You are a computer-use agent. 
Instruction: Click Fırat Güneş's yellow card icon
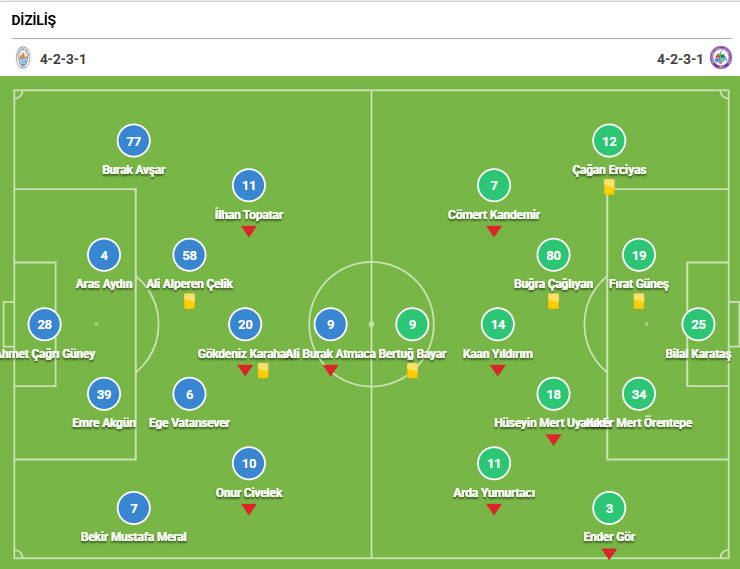tap(639, 301)
